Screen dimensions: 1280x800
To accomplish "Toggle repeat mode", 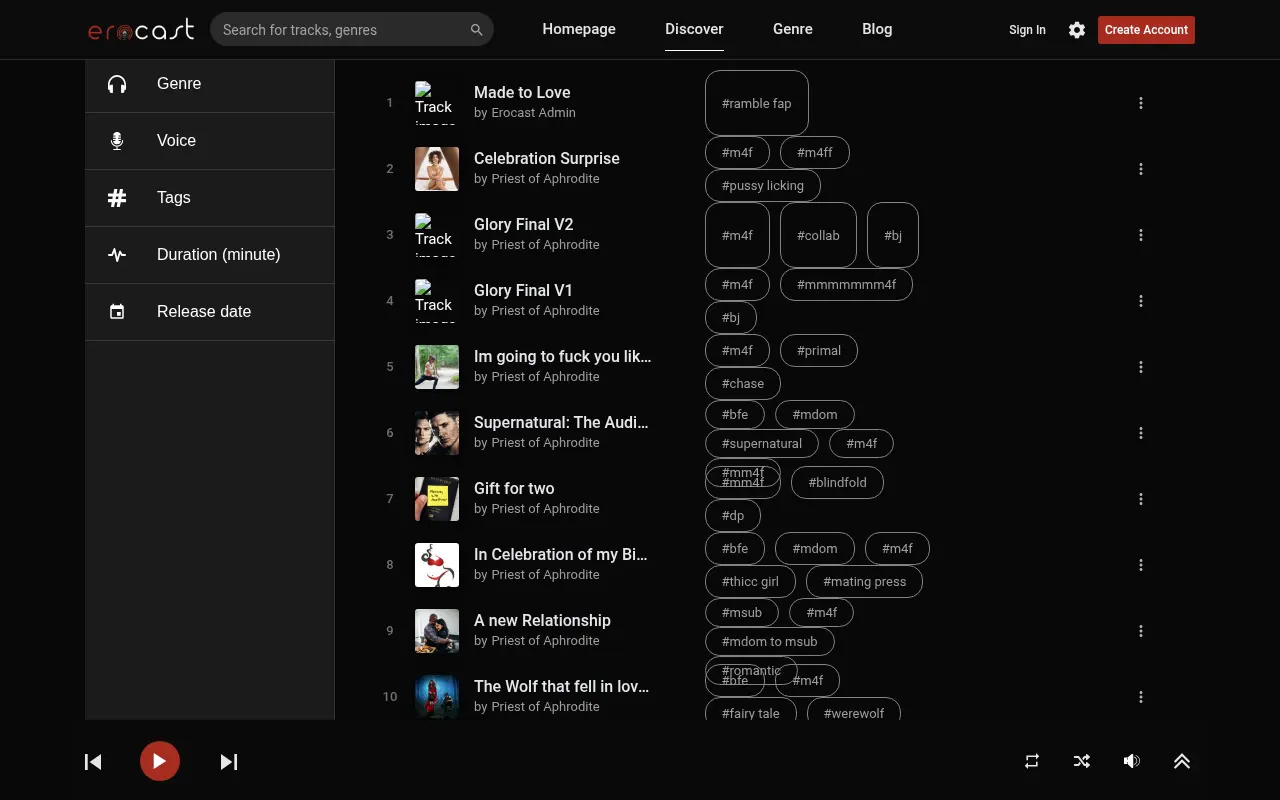I will [1032, 761].
